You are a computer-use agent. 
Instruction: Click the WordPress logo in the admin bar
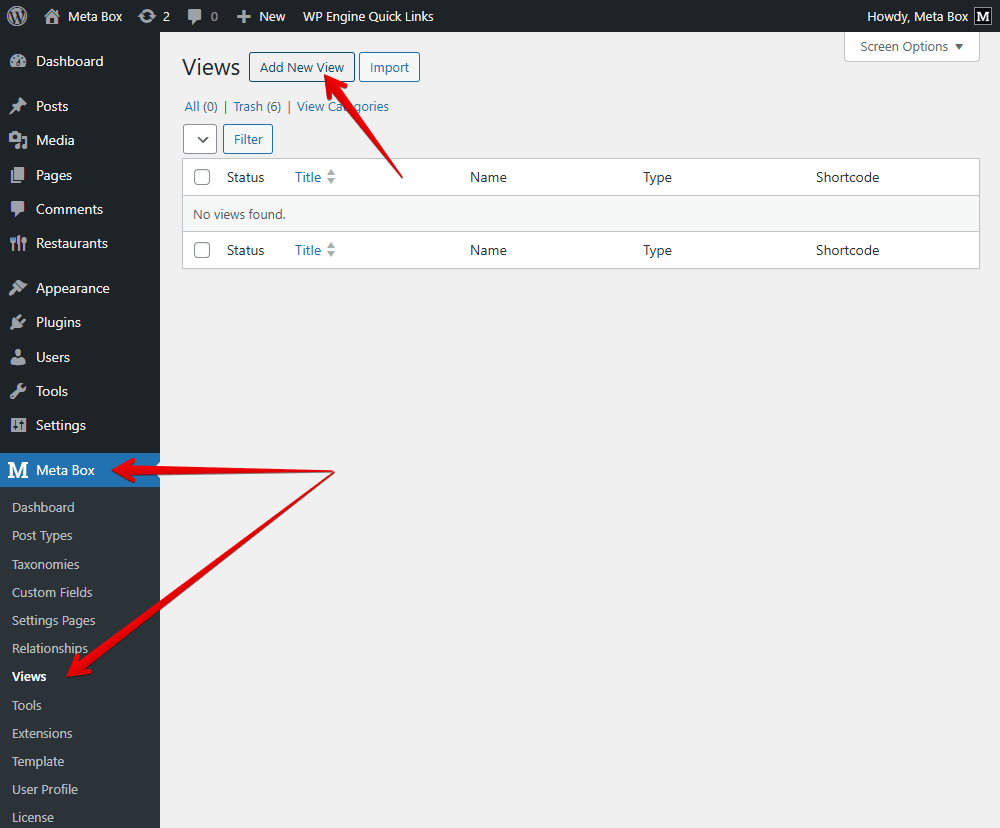click(16, 16)
